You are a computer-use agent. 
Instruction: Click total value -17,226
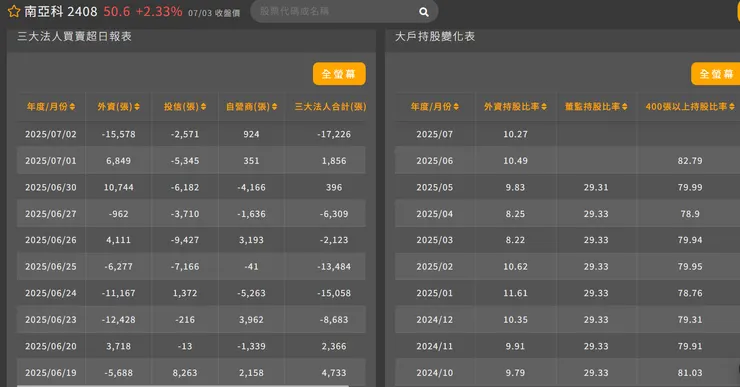tap(334, 134)
